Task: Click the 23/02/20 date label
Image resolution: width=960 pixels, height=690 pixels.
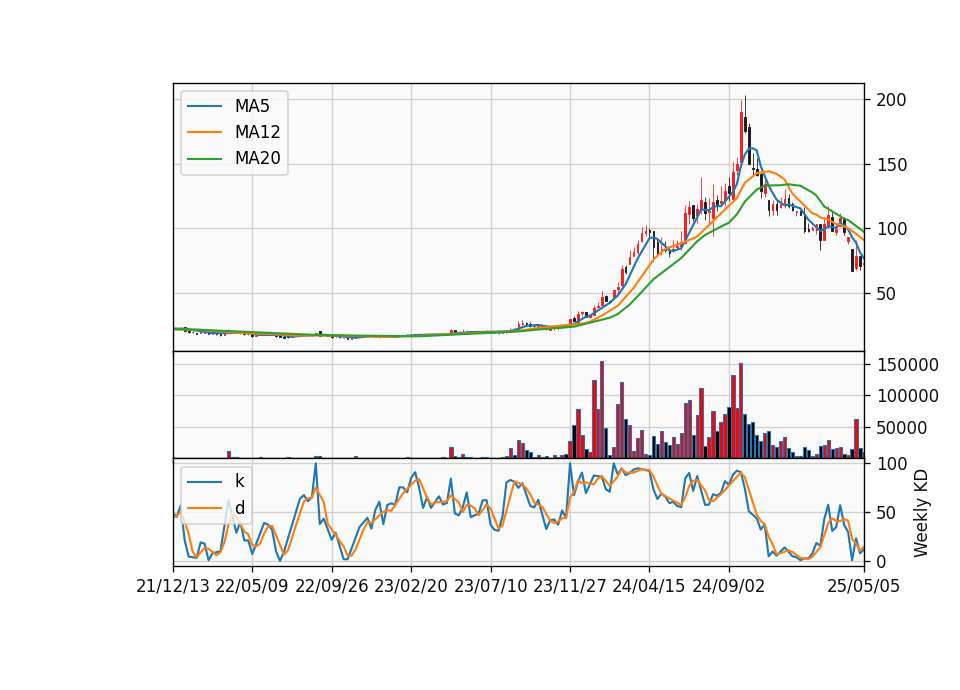Action: [x=411, y=587]
